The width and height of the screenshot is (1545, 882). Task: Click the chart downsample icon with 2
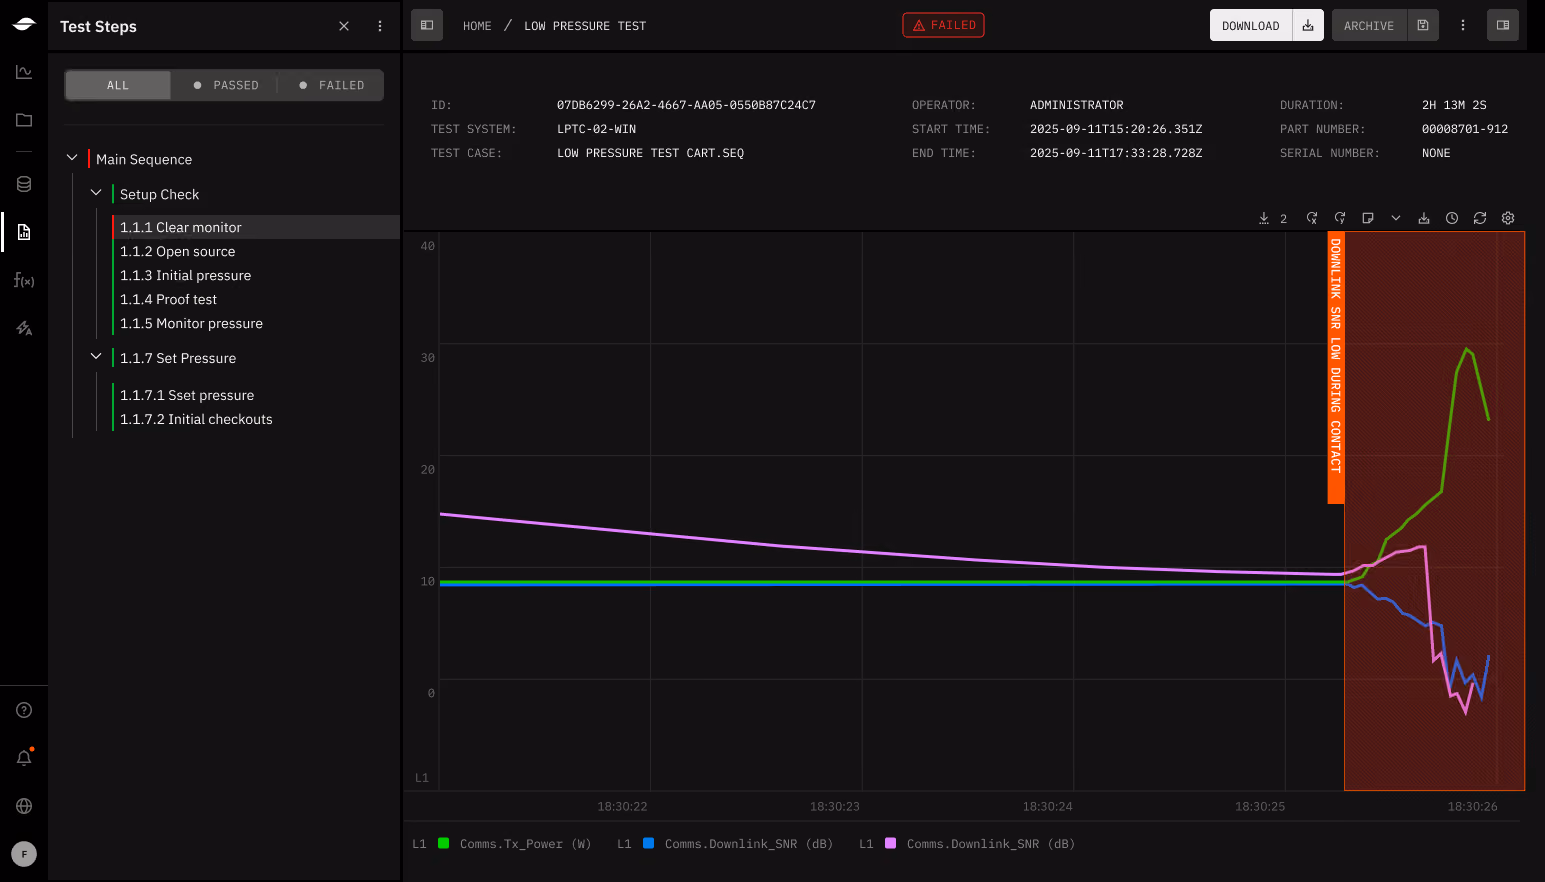1273,218
